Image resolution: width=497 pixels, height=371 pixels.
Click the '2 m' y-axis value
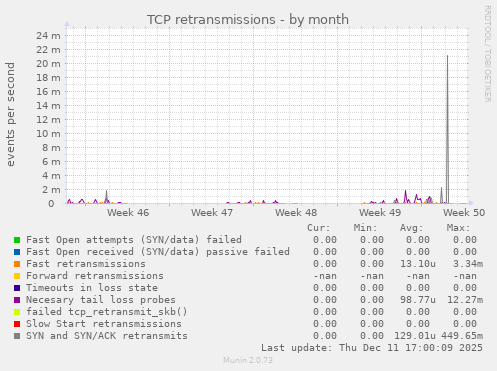tap(51, 189)
